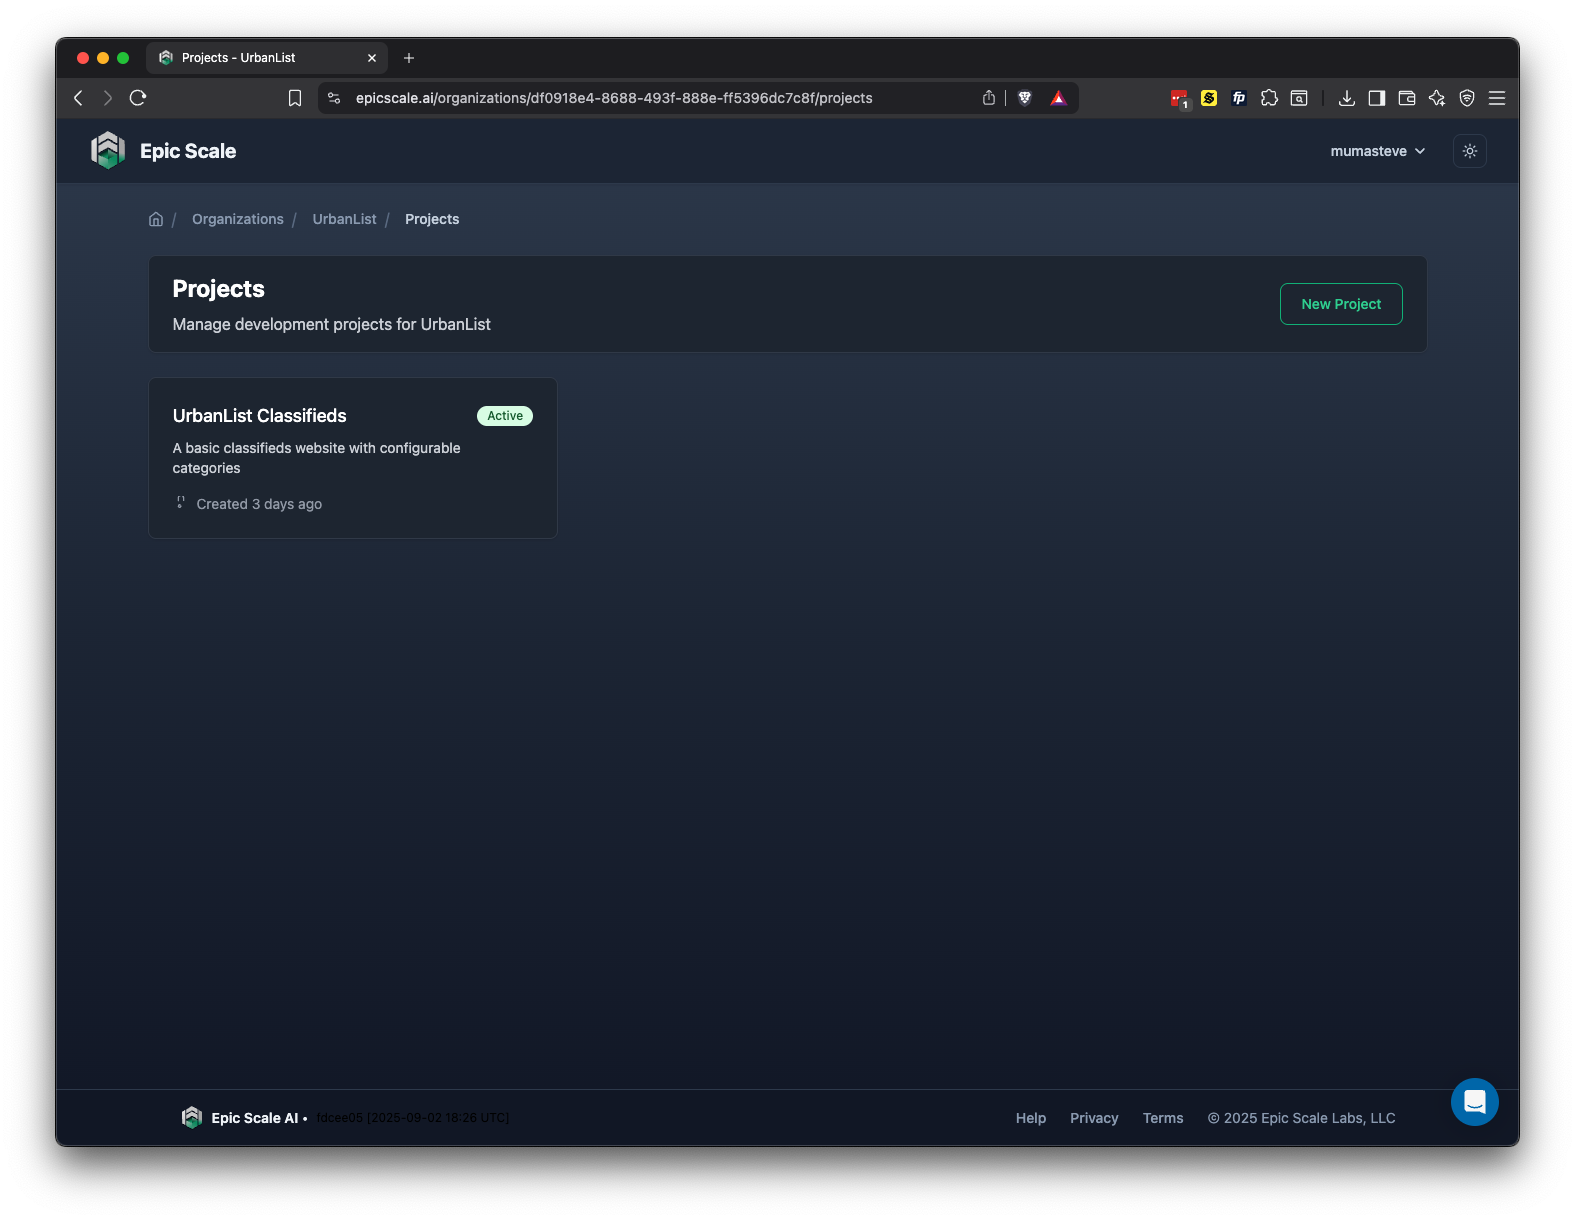Open the Help footer link

click(x=1031, y=1118)
